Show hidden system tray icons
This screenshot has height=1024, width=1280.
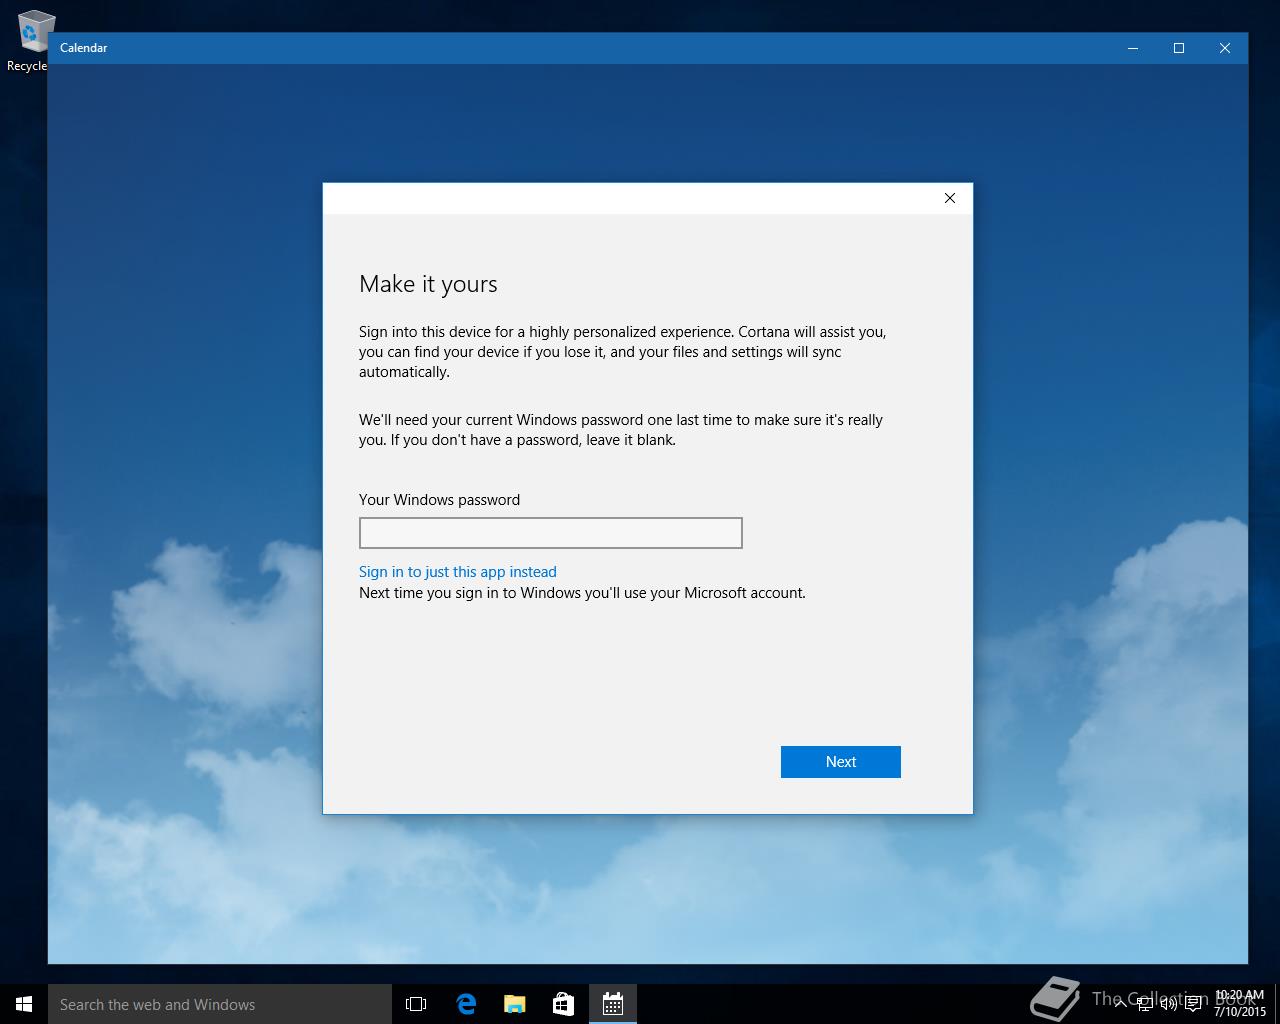(1120, 1004)
